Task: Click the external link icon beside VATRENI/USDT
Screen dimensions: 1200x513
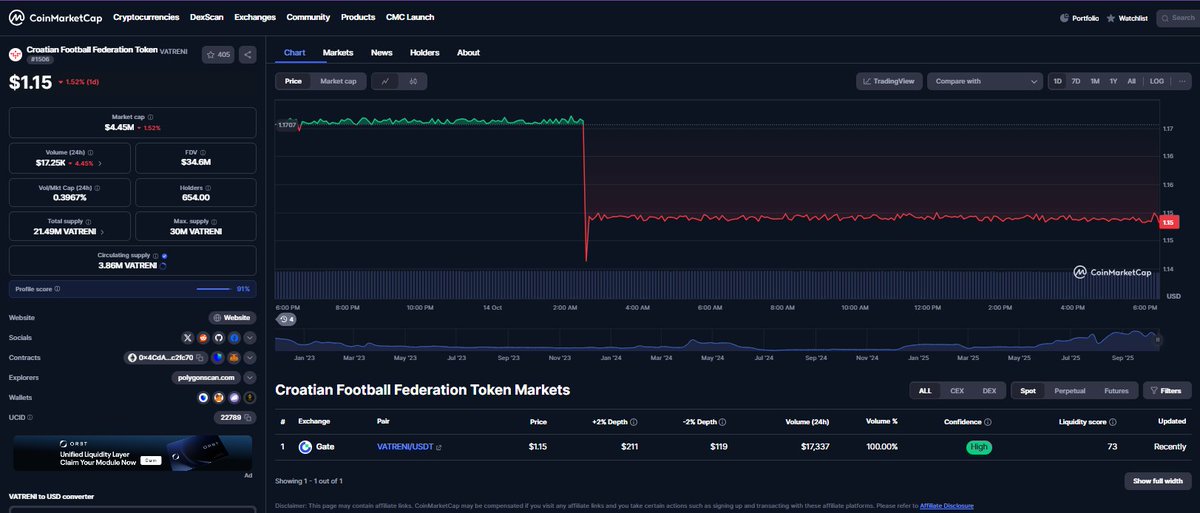Action: pyautogui.click(x=439, y=447)
